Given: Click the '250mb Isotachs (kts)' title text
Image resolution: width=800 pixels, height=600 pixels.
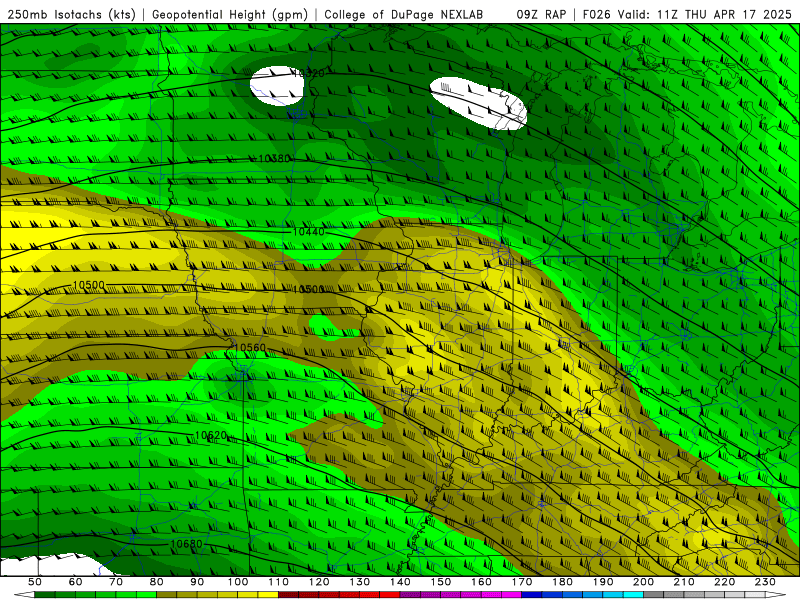Looking at the screenshot, I should tap(72, 15).
